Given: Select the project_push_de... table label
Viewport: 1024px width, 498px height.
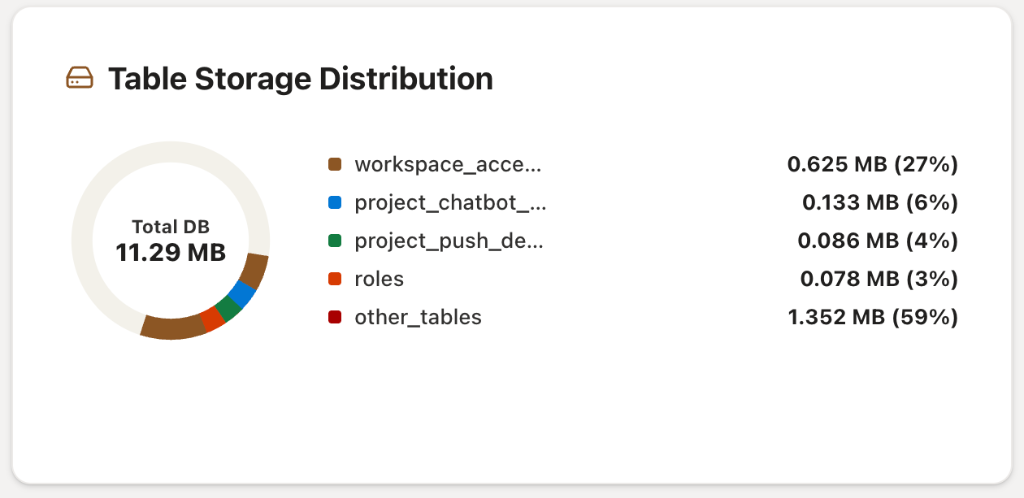Looking at the screenshot, I should [449, 241].
